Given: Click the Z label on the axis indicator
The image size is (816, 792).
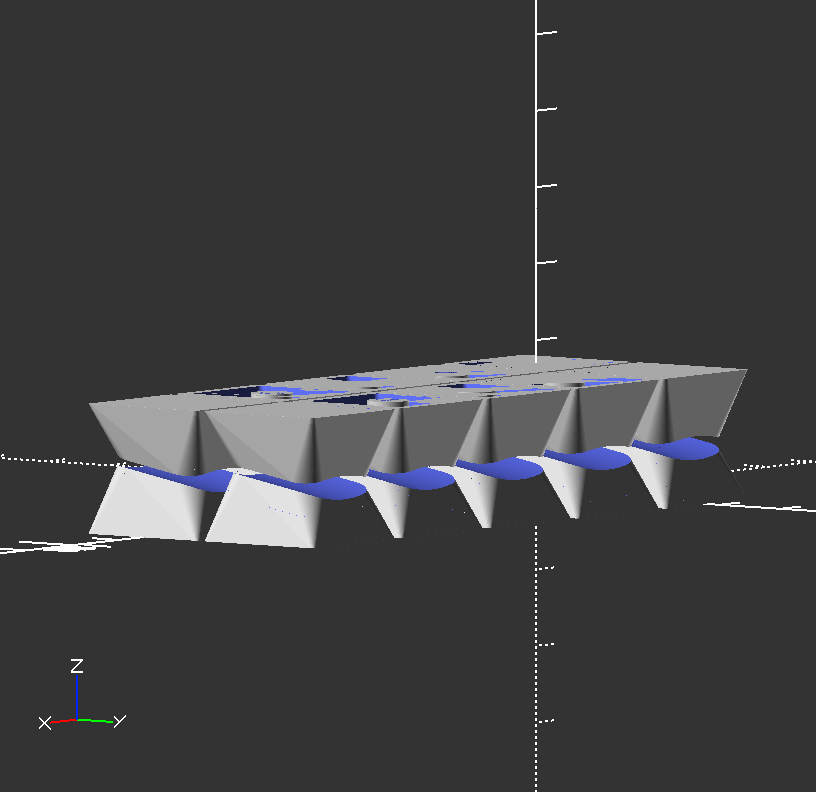Looking at the screenshot, I should (77, 666).
